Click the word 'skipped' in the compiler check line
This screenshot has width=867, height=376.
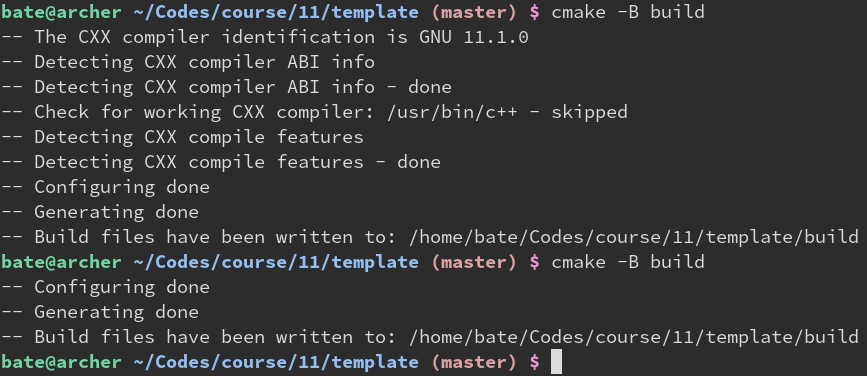(589, 112)
